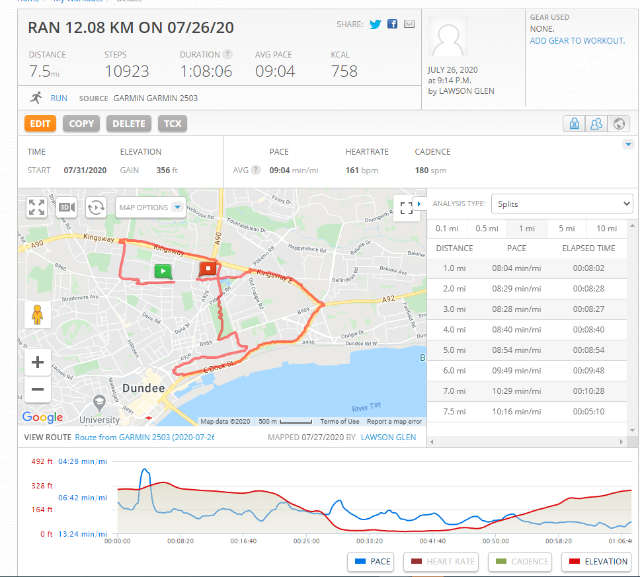
Task: Zoom in on the map
Action: click(x=38, y=362)
